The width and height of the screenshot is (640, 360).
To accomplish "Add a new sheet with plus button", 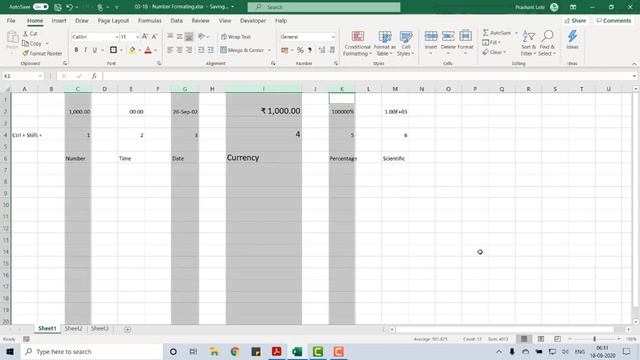I will [127, 329].
